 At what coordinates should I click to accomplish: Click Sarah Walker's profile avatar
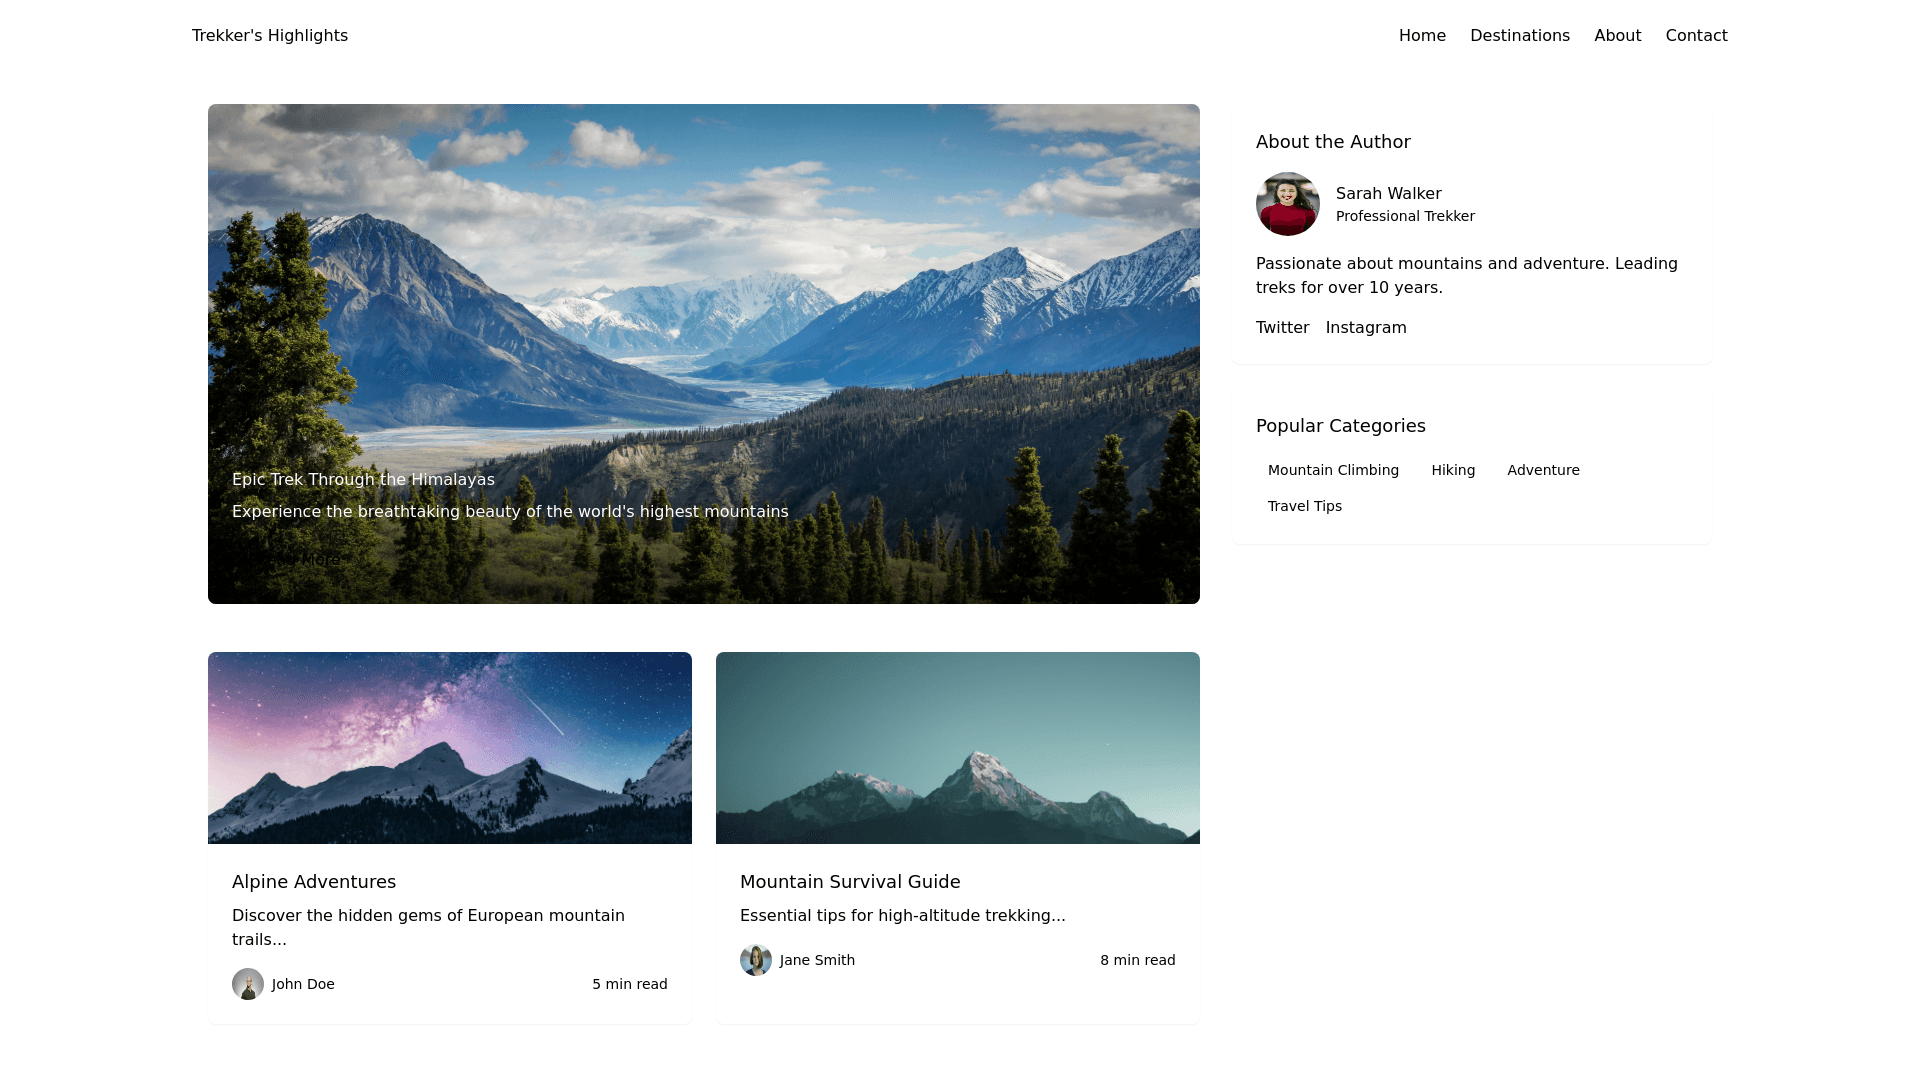click(x=1287, y=204)
